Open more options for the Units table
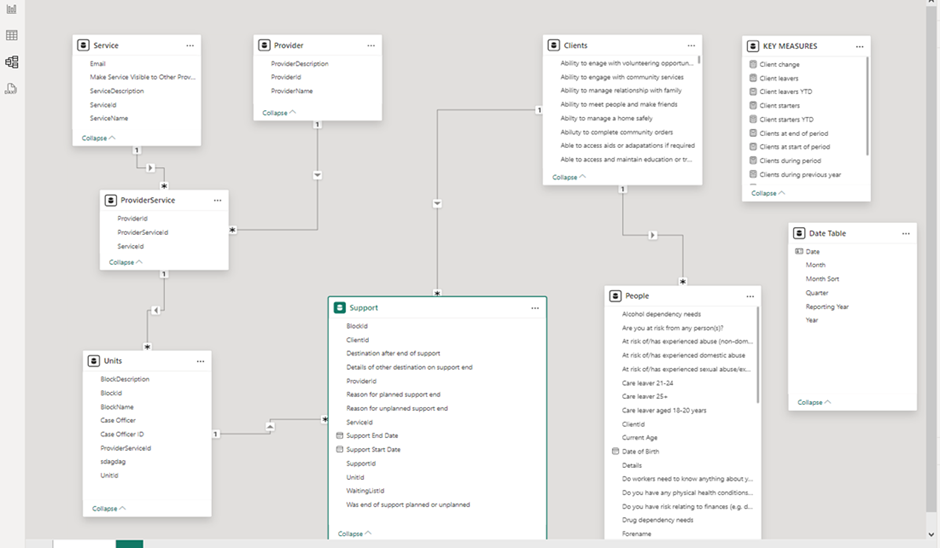This screenshot has height=548, width=940. tap(200, 361)
